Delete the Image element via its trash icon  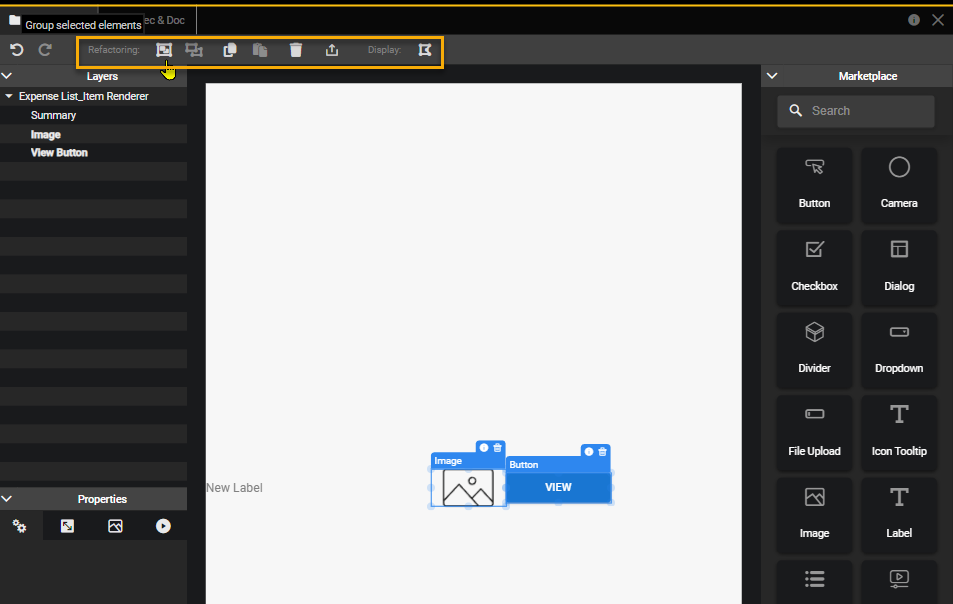pyautogui.click(x=498, y=448)
